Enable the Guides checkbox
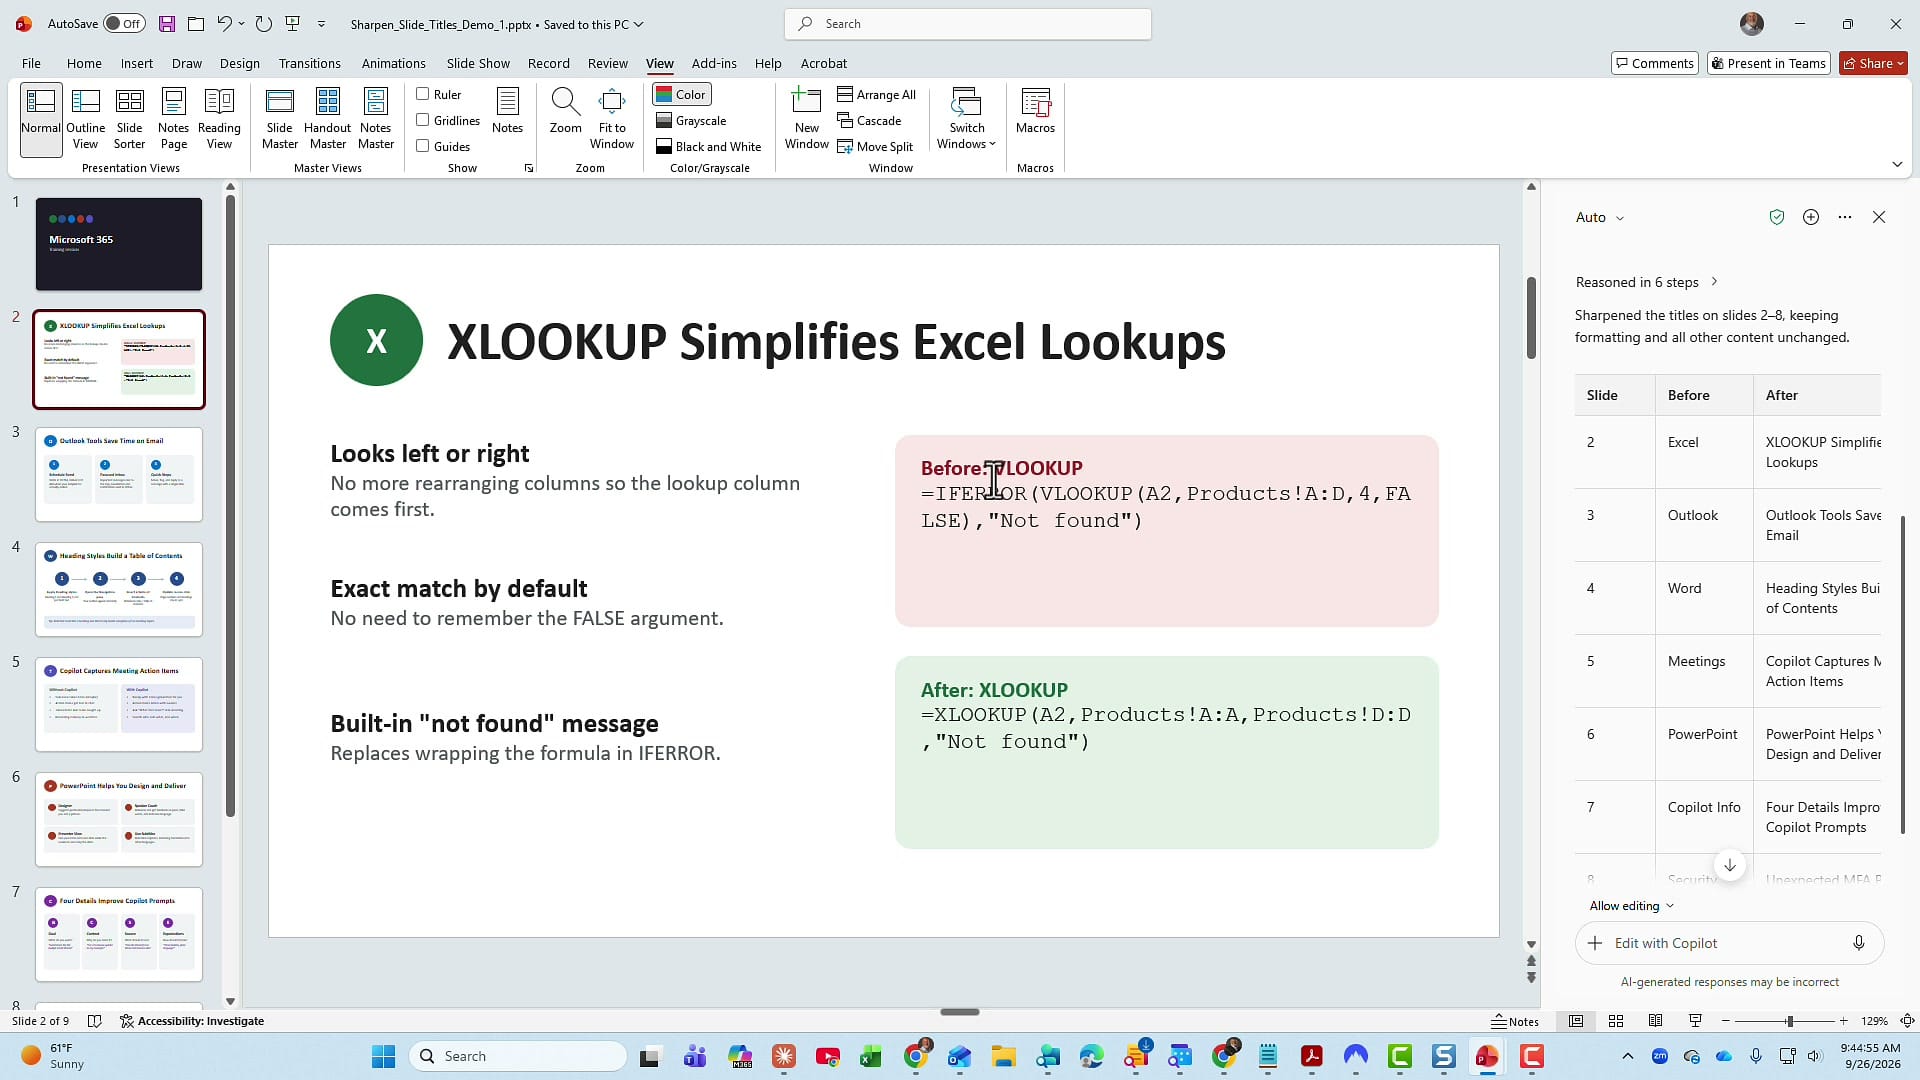 point(423,146)
